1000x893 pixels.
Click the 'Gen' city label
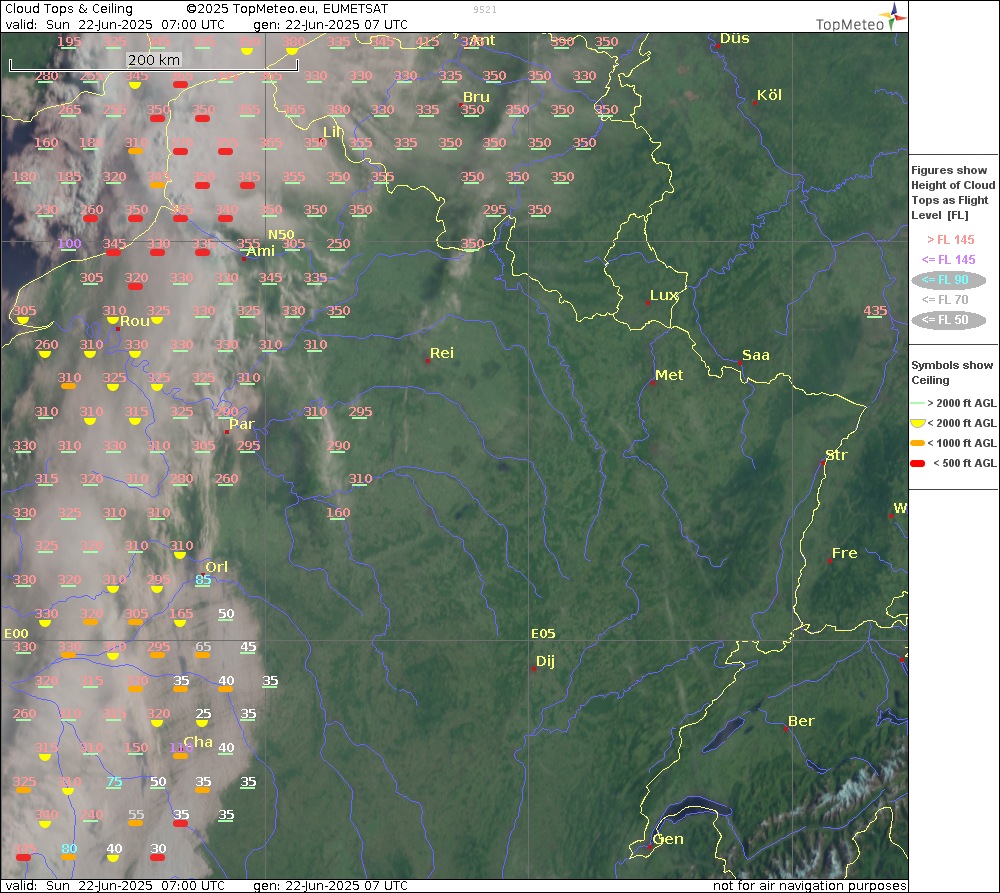pos(668,839)
